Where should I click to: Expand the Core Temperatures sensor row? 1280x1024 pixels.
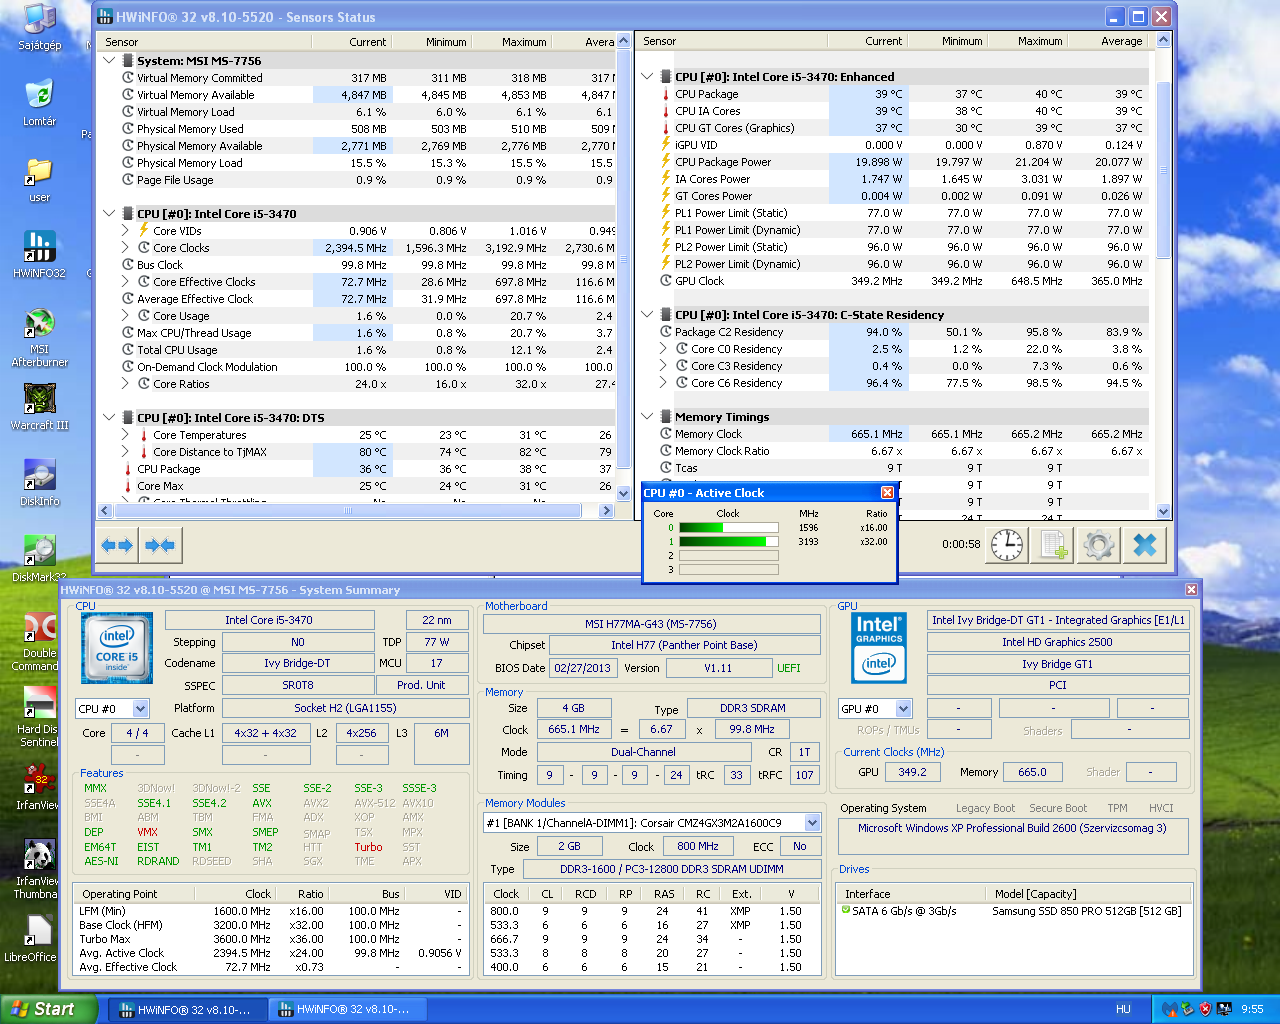126,434
